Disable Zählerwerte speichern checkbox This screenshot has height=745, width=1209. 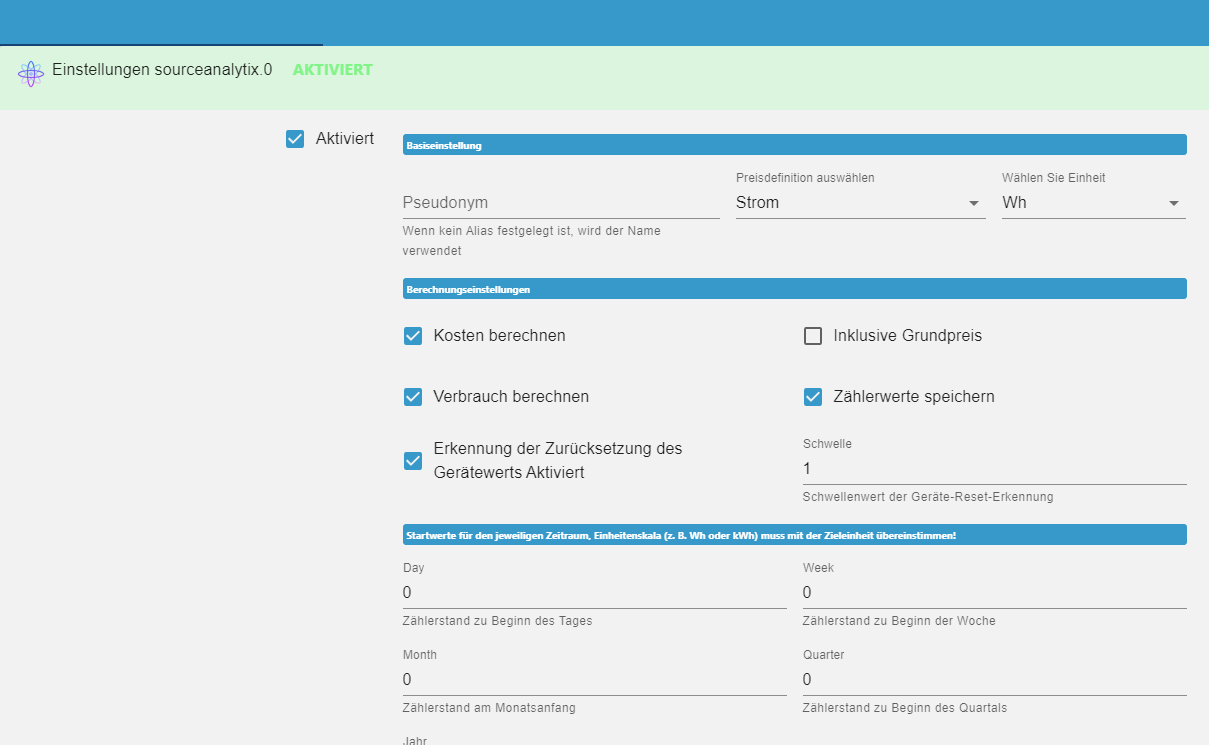pyautogui.click(x=813, y=397)
